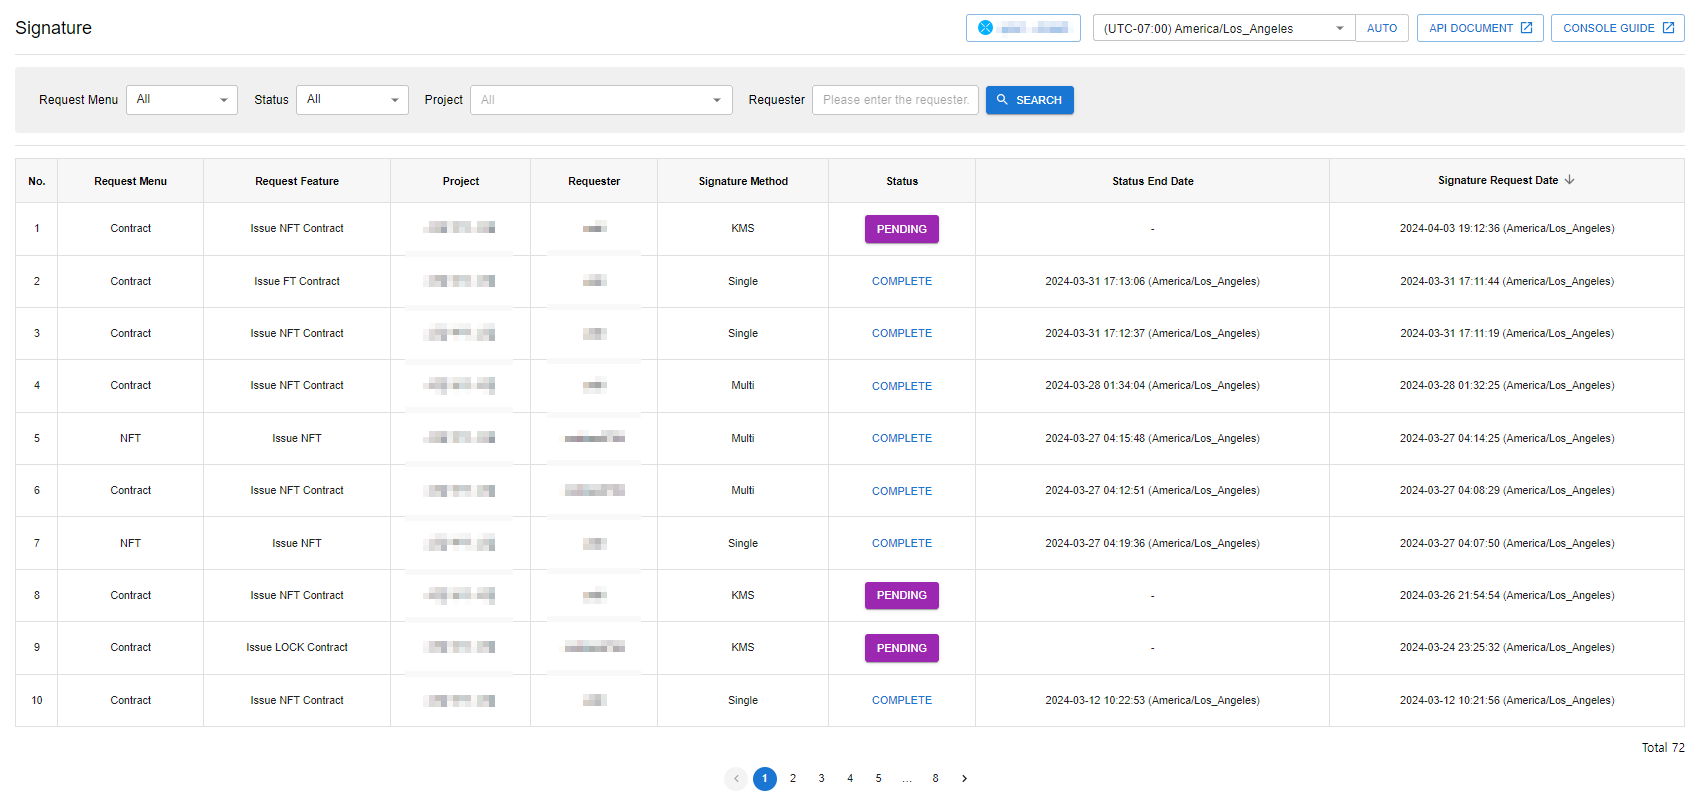Select current page 1 in pagination
The image size is (1694, 798).
[765, 778]
